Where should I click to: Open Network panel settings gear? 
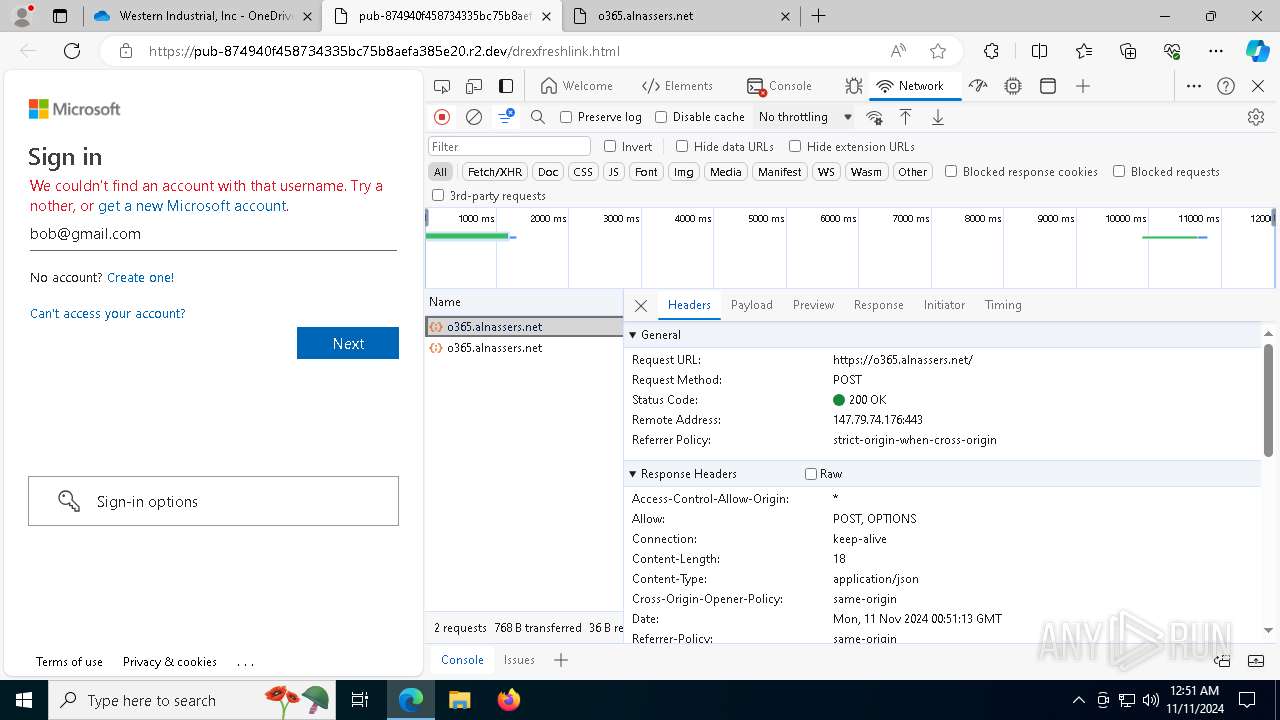click(x=1256, y=117)
